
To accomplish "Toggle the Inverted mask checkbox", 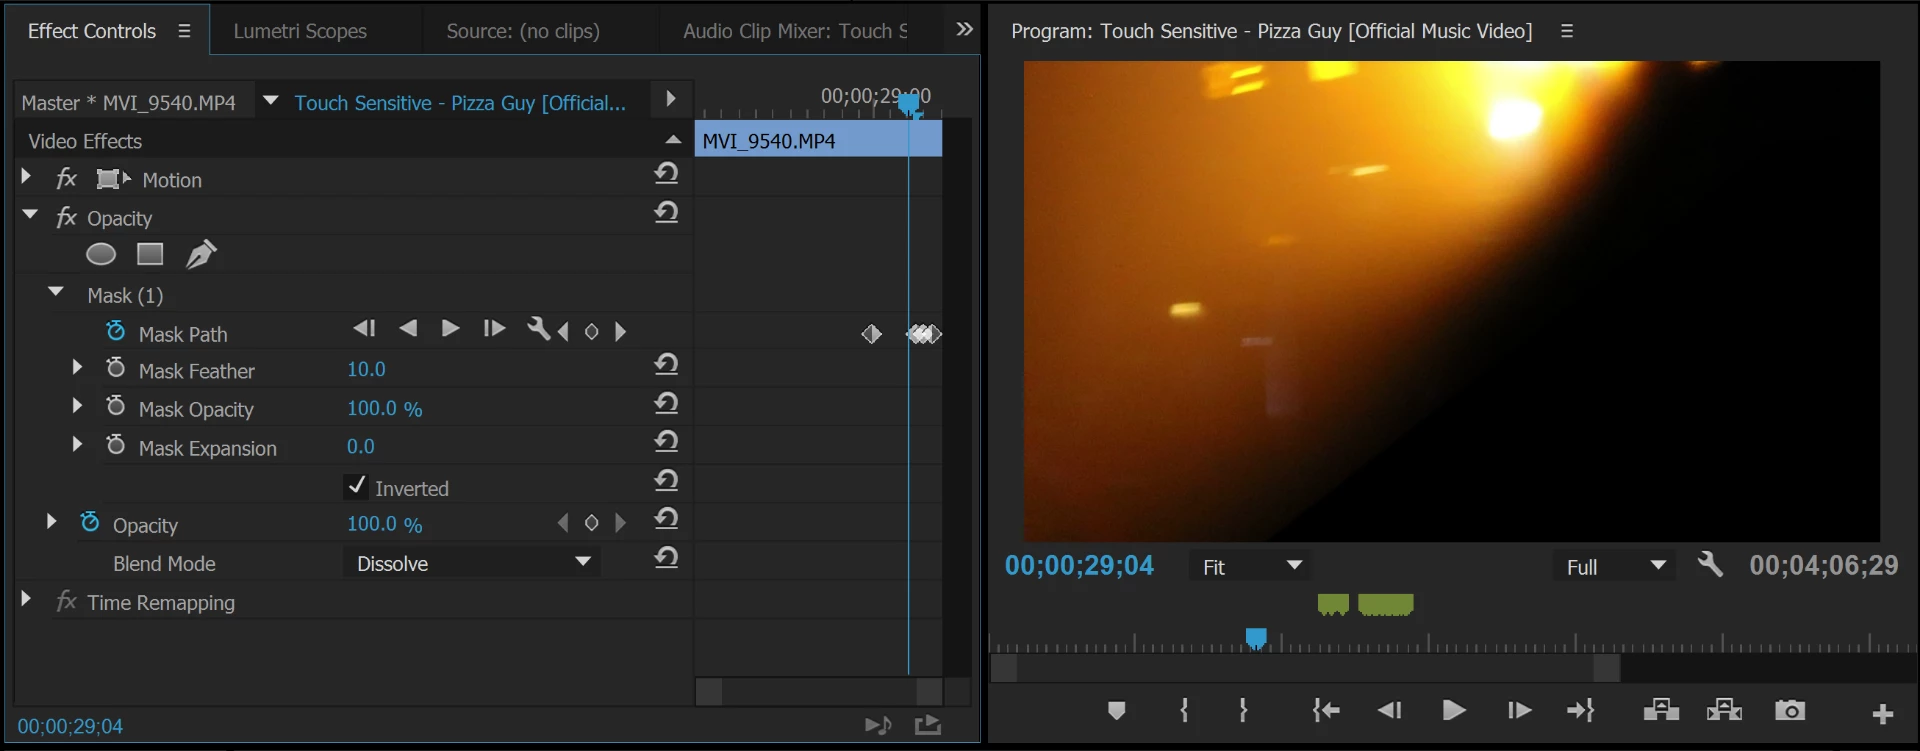I will 356,486.
